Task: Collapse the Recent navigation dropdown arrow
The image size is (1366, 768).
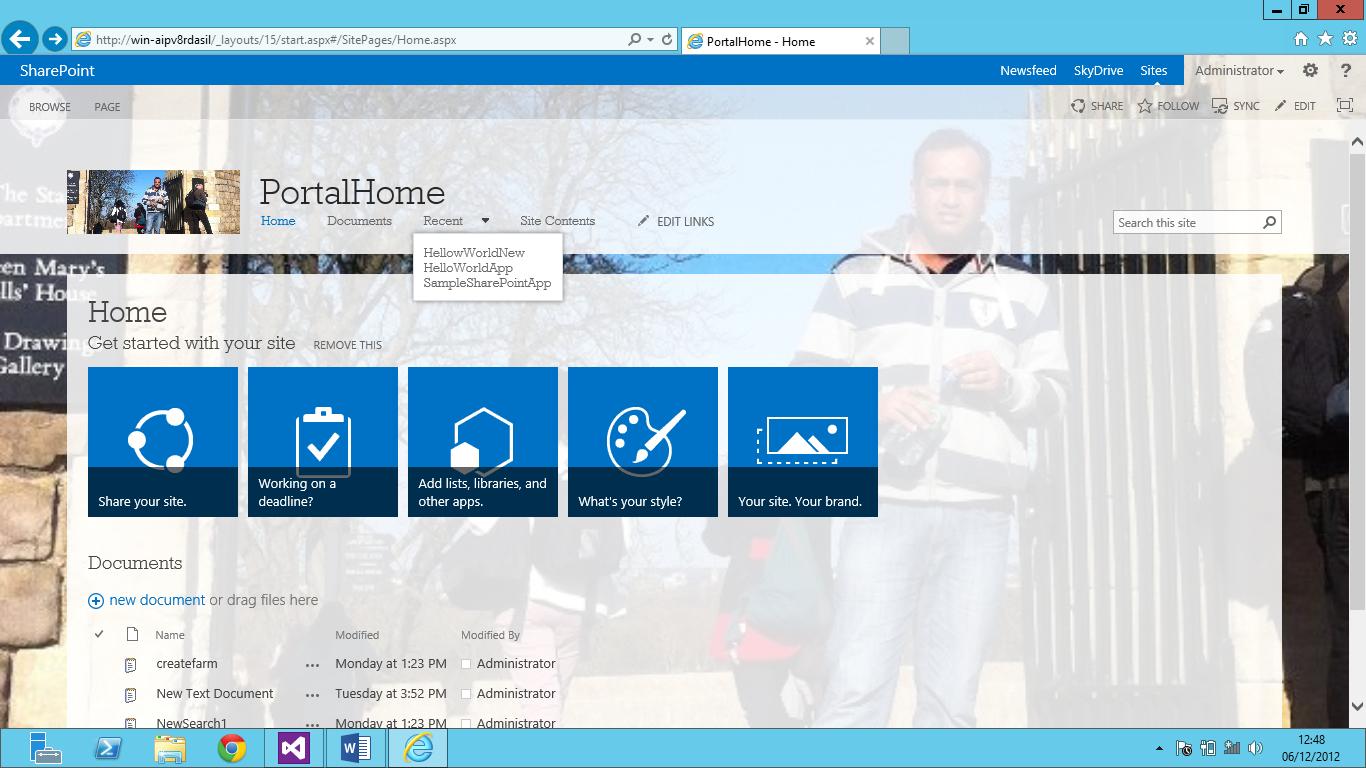Action: coord(485,221)
